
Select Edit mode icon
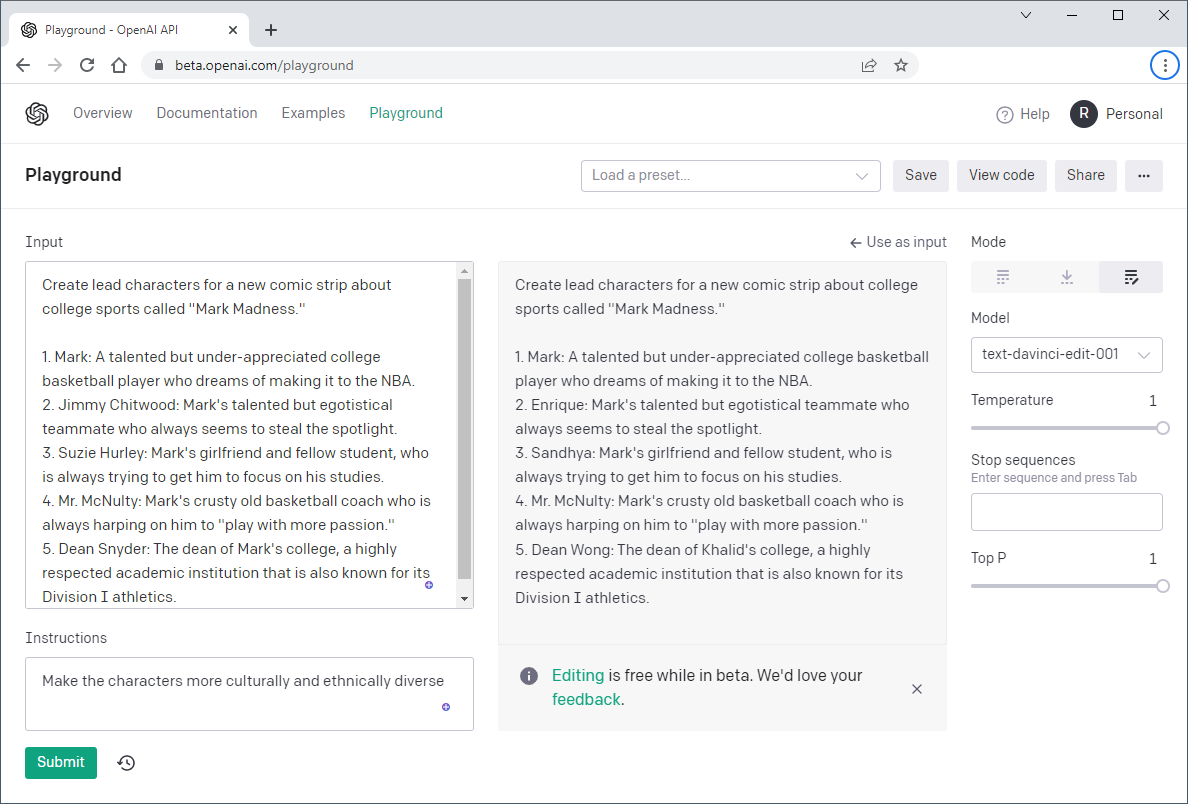click(x=1130, y=277)
